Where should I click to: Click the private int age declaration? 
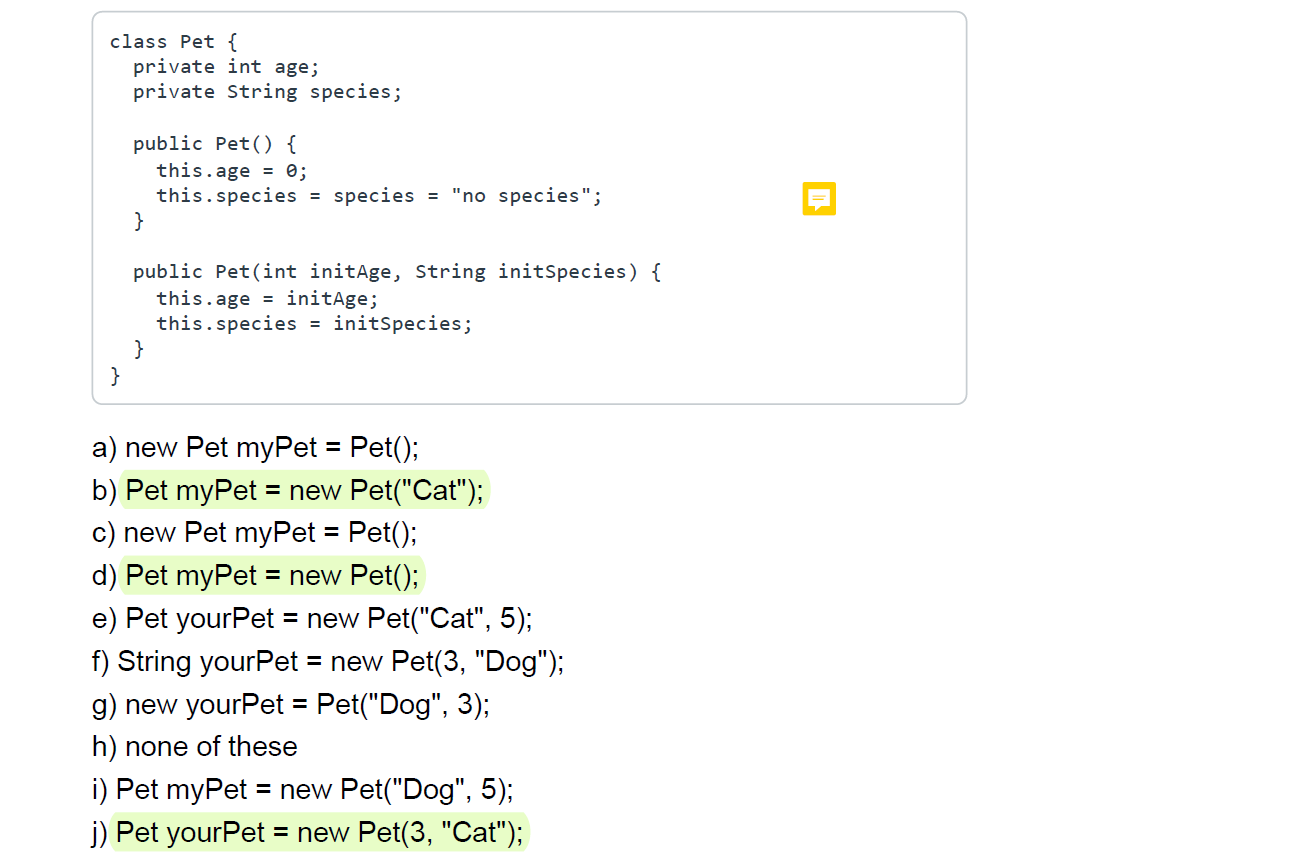tap(225, 66)
